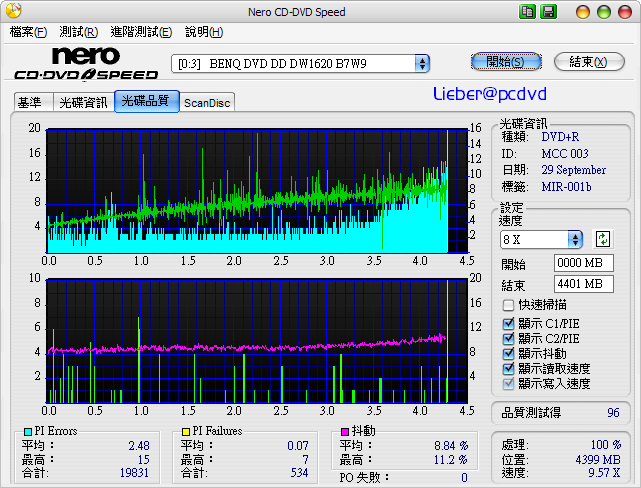641x488 pixels.
Task: Enable the 快速掃描 quick scan checkbox
Action: [x=509, y=305]
